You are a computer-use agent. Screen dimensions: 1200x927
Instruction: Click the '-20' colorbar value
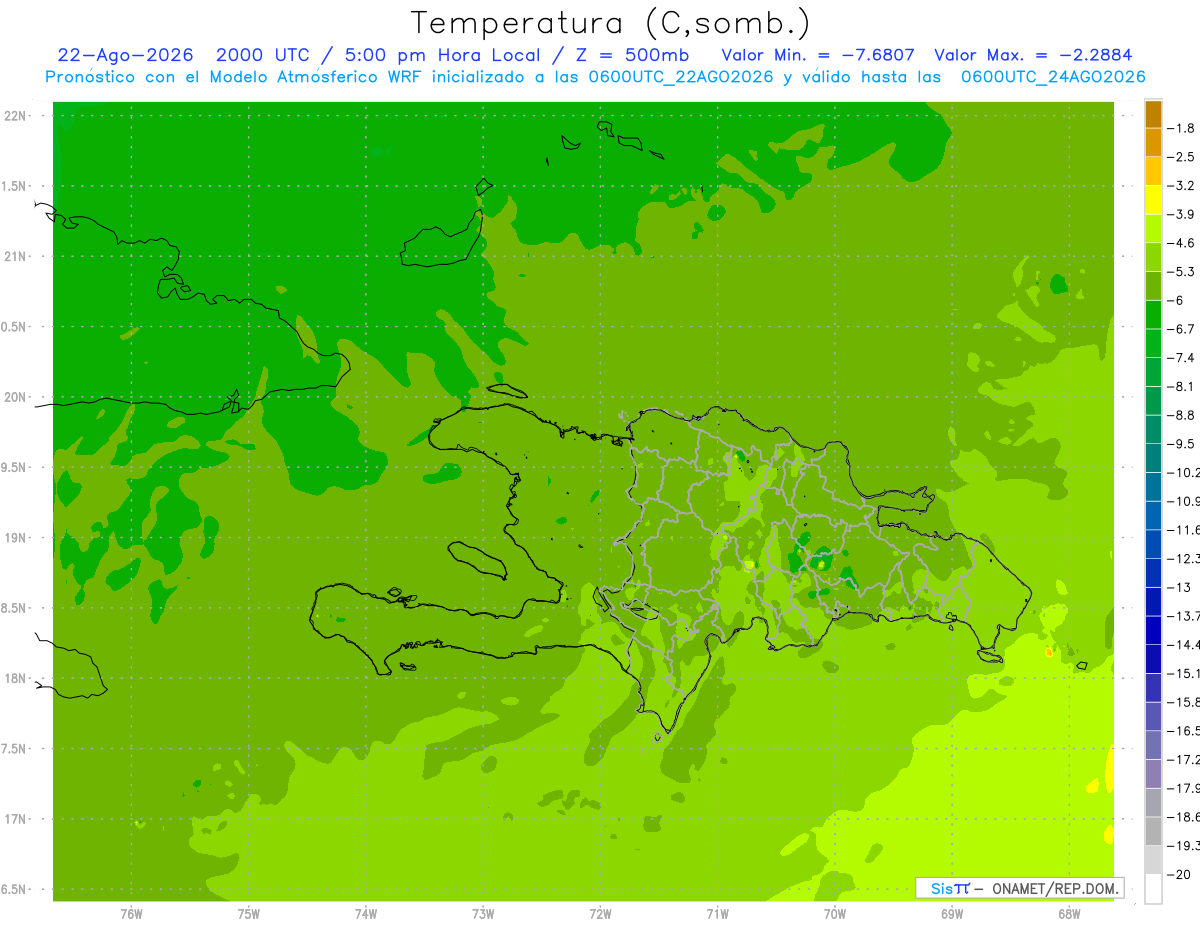pos(1180,874)
